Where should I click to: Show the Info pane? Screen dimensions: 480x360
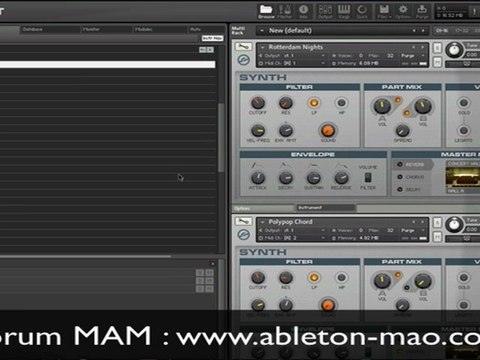(x=303, y=11)
